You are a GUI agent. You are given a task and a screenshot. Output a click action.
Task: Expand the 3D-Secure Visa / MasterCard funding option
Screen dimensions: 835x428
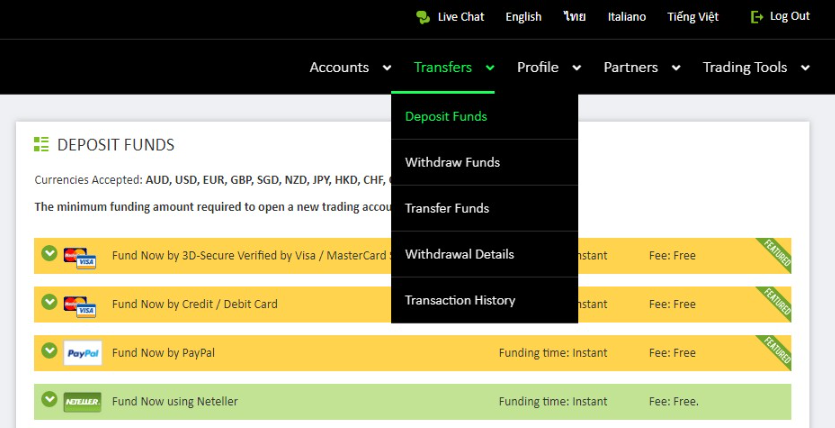pos(50,253)
